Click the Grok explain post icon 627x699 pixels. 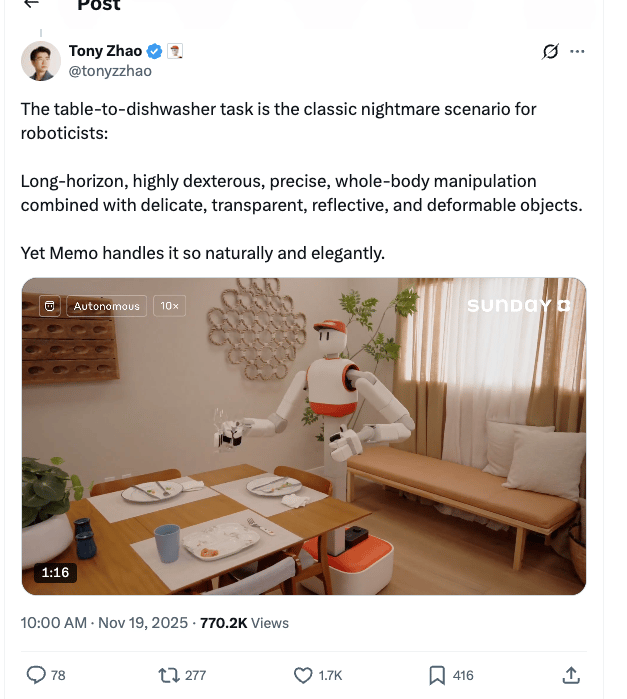pos(550,52)
